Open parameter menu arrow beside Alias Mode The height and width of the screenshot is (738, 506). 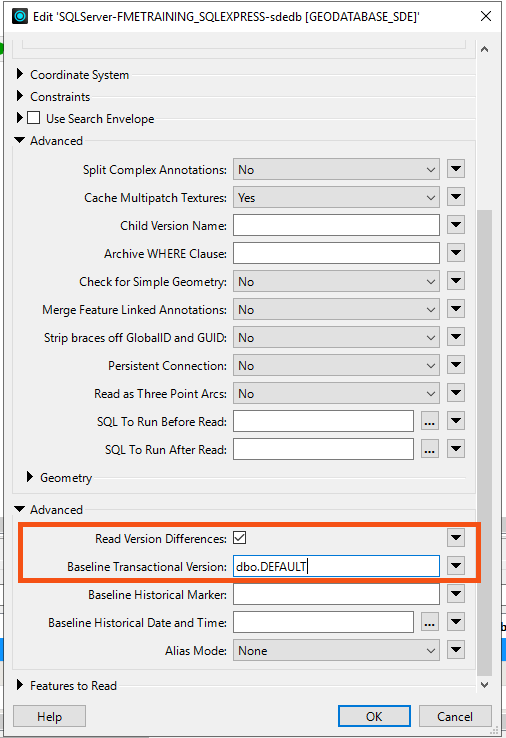pyautogui.click(x=456, y=650)
